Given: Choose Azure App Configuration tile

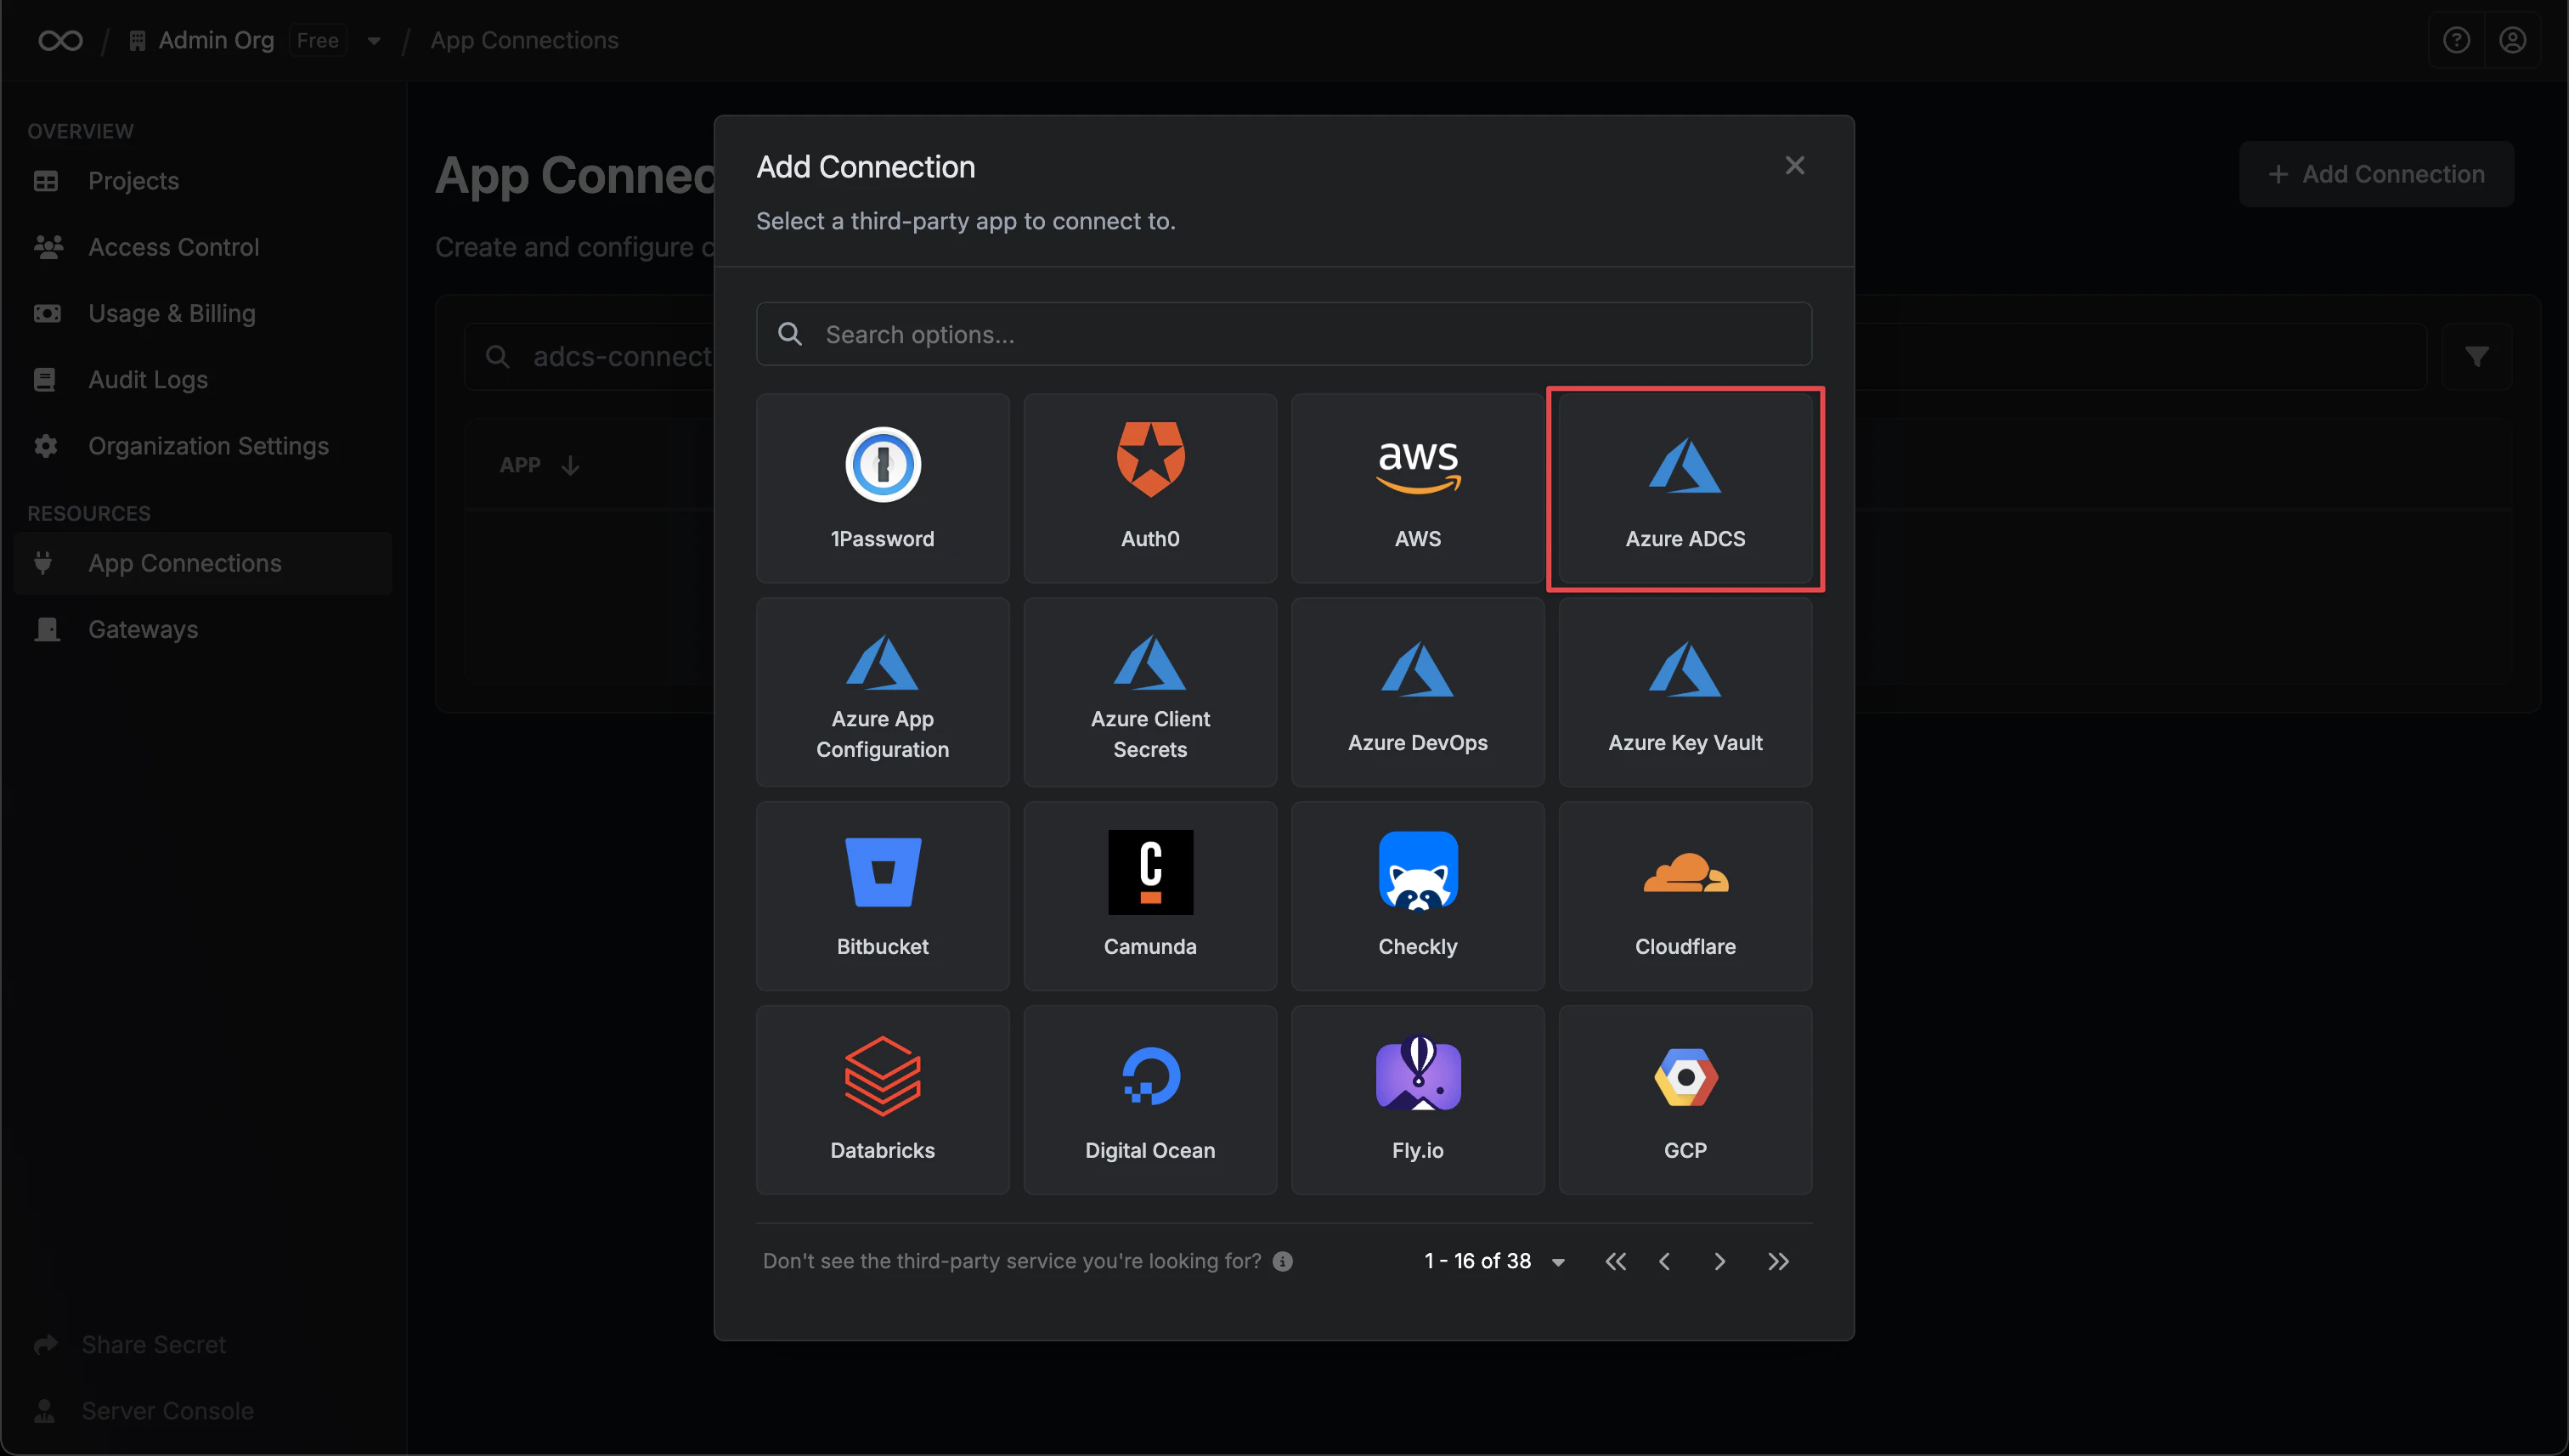Looking at the screenshot, I should point(882,692).
